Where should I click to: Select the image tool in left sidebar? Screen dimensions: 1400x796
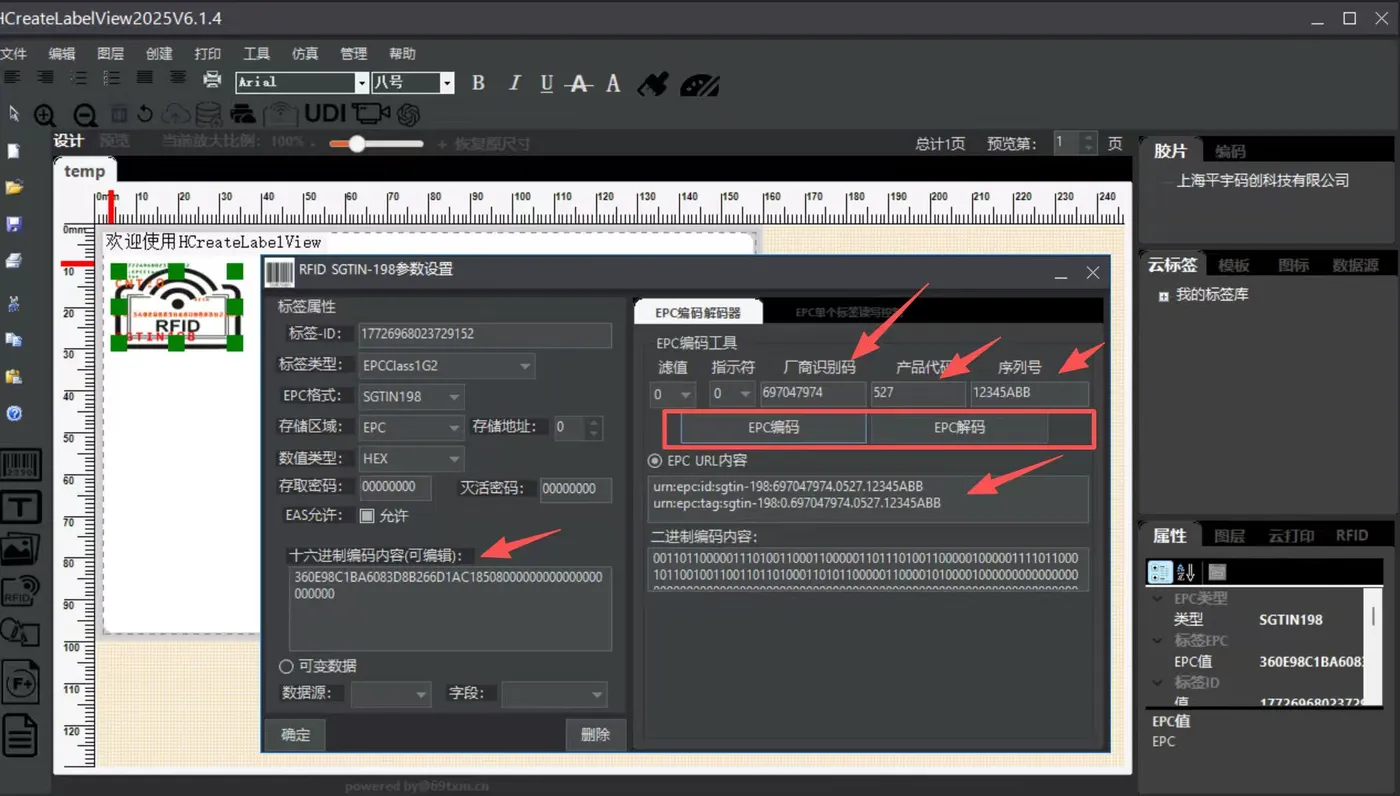[x=20, y=548]
